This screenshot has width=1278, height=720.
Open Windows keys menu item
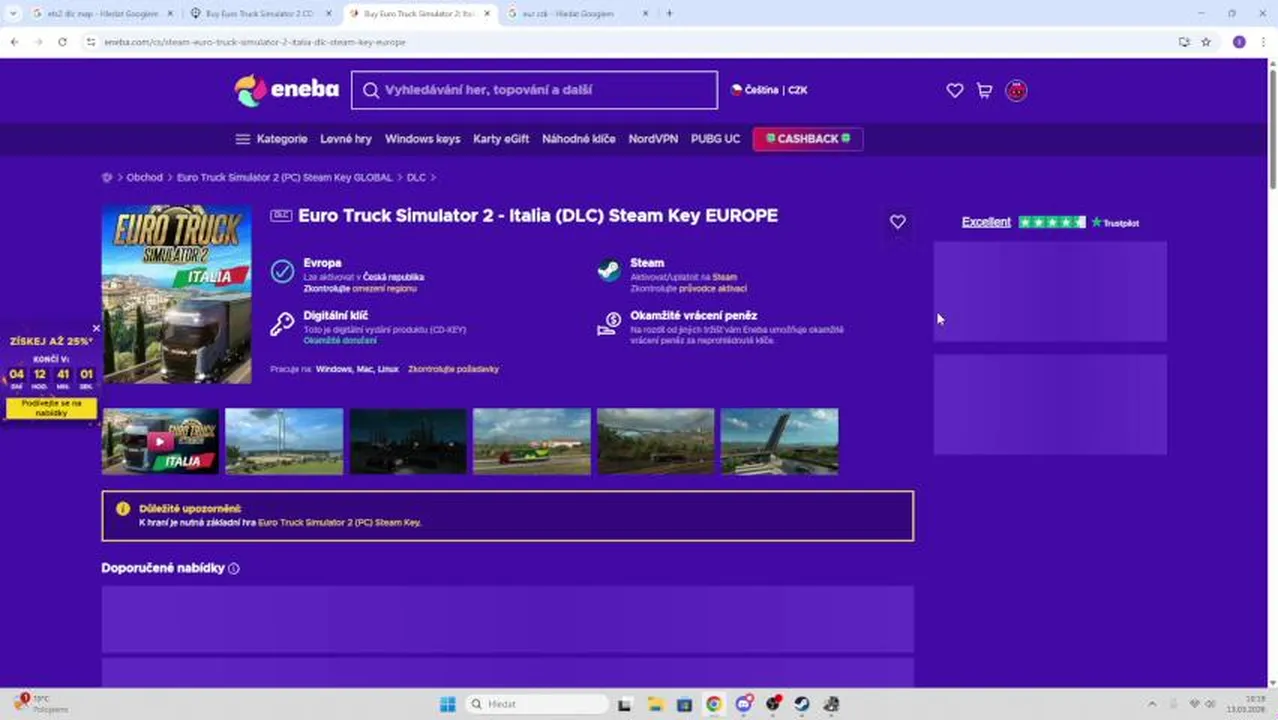coord(422,139)
